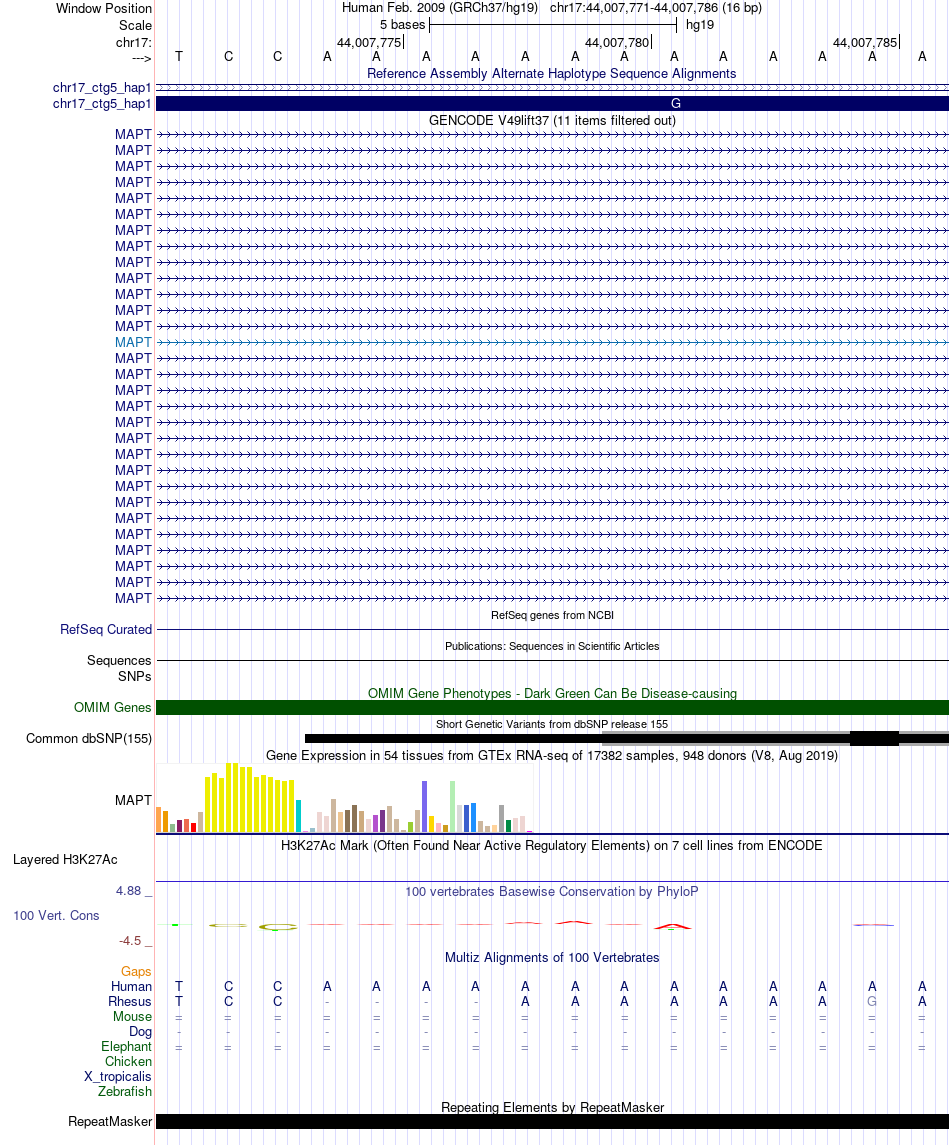Click the 100 Vert. Cons label

[56, 916]
